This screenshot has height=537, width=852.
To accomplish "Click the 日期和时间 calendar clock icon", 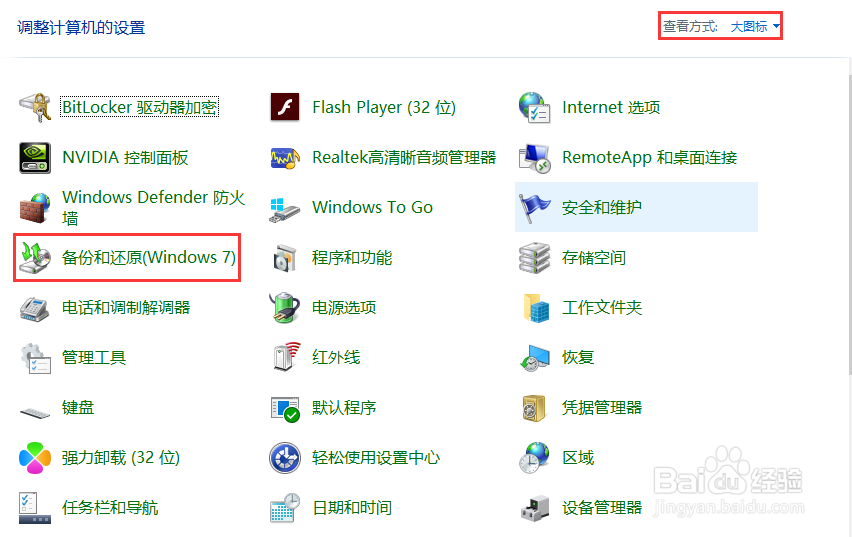I will click(x=285, y=508).
